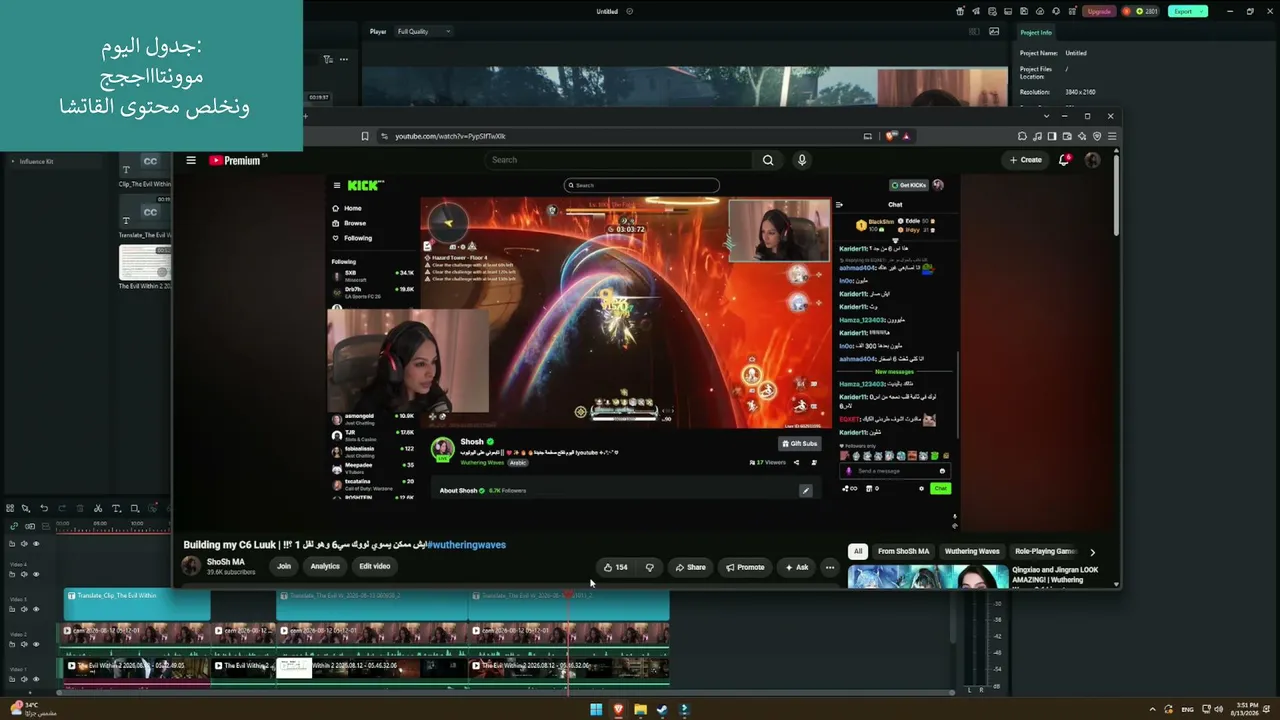The width and height of the screenshot is (1280, 720).
Task: Expand the browser tab search chevron
Action: [1046, 116]
